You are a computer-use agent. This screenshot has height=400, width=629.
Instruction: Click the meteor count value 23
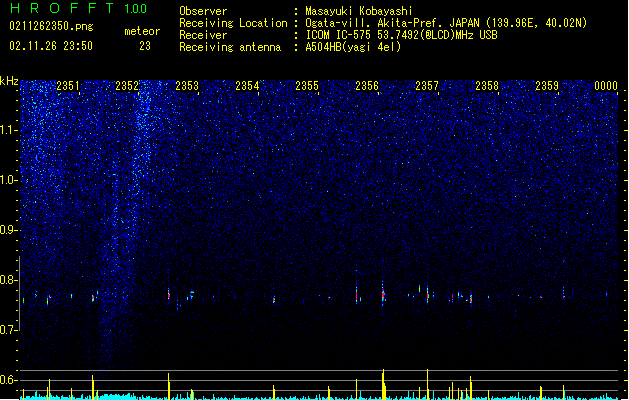pos(145,46)
